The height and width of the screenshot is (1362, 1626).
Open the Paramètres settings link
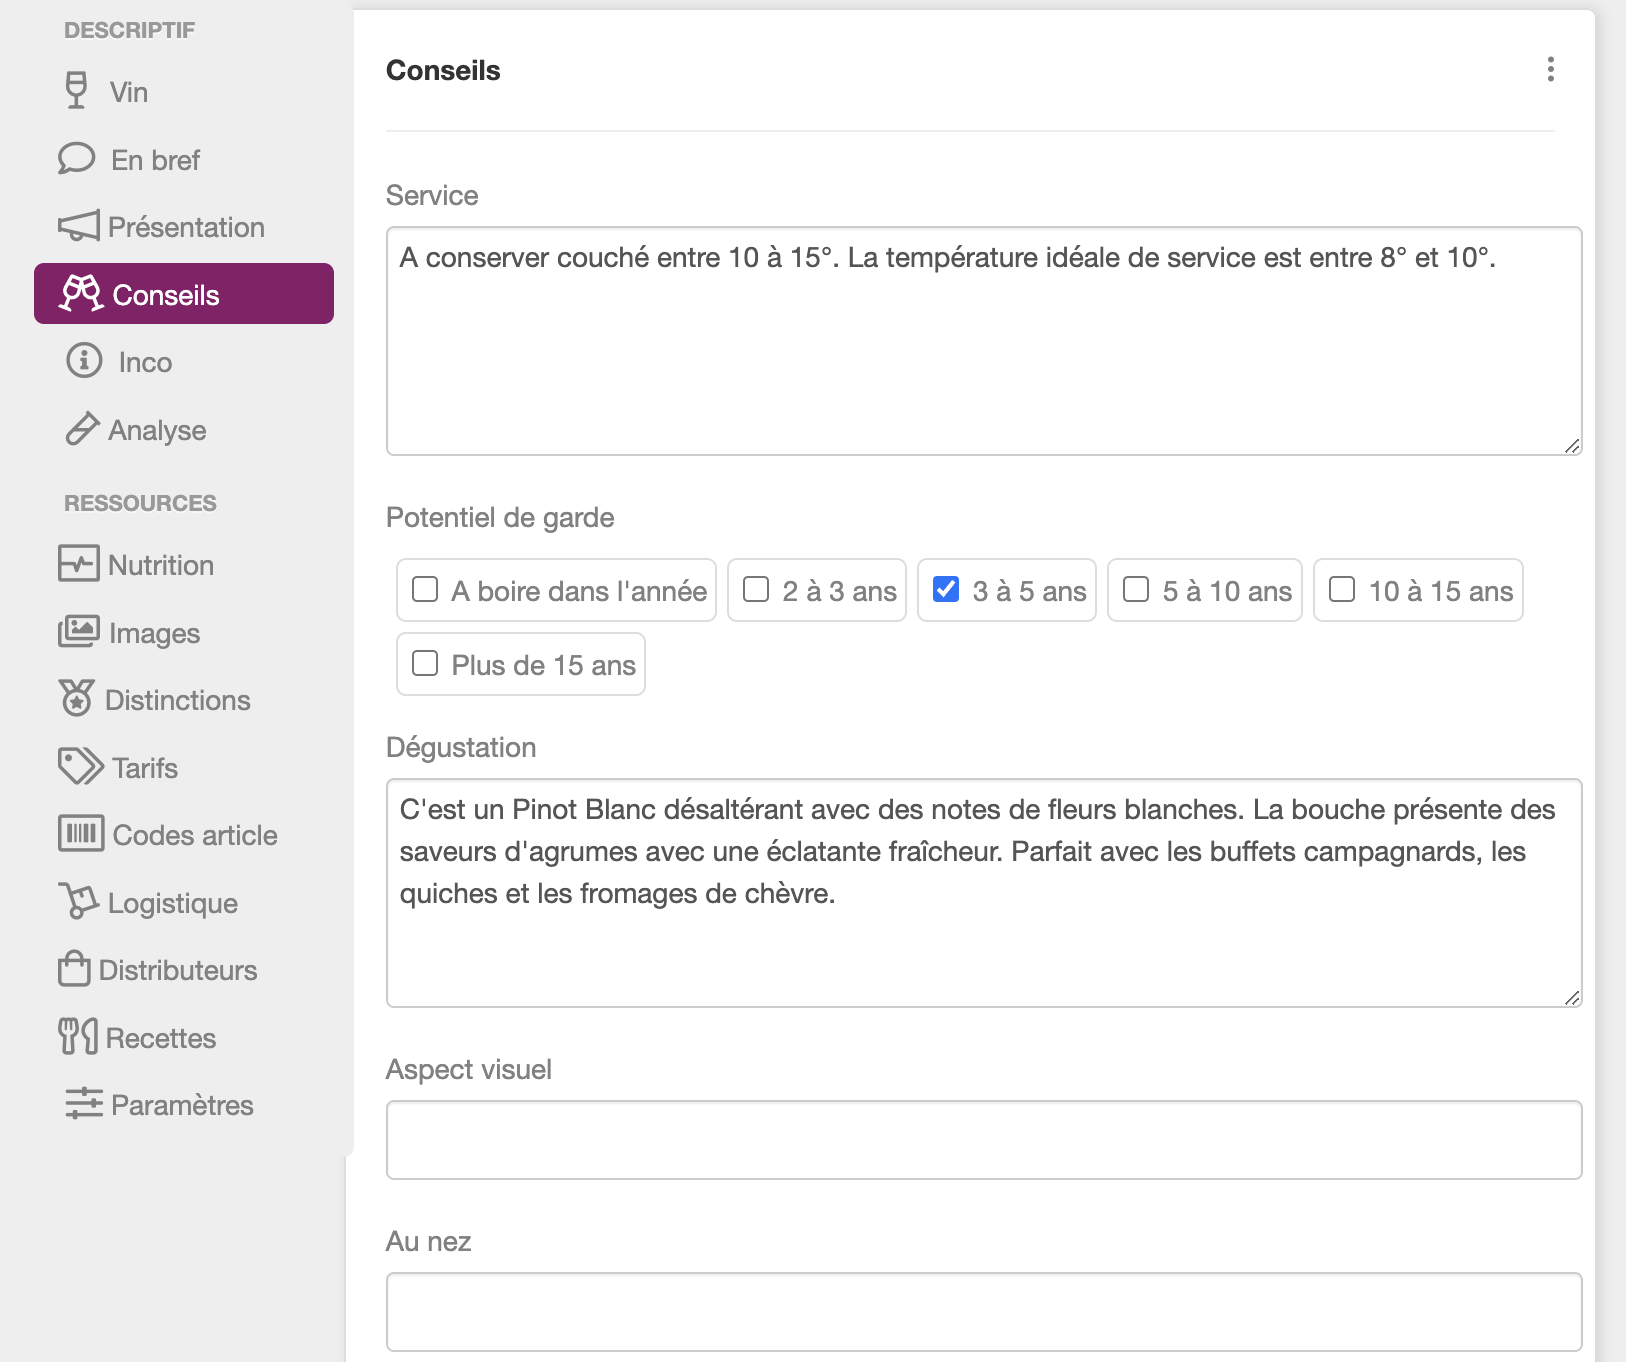(x=159, y=1104)
